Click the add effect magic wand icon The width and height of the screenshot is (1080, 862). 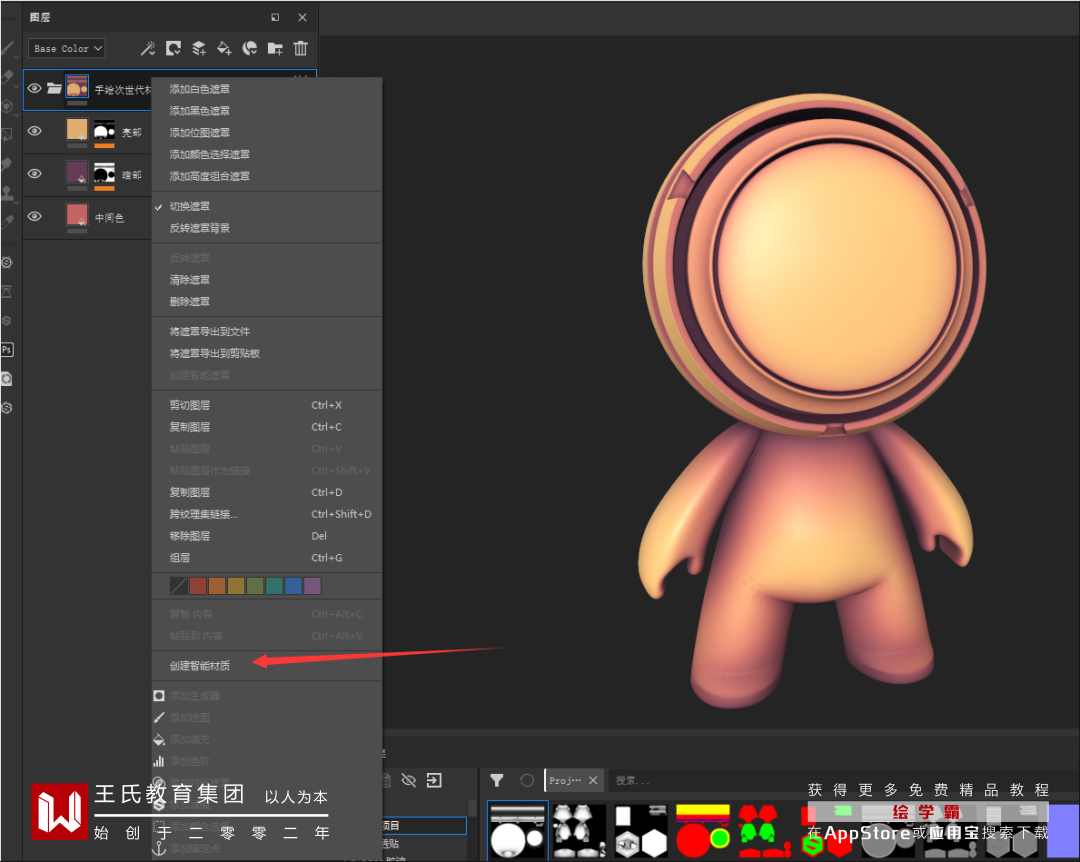click(x=147, y=48)
